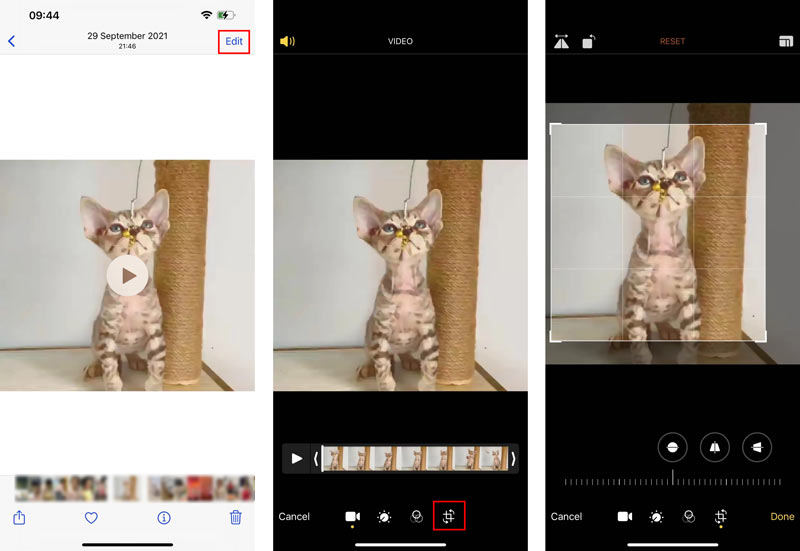Open the share sheet icon

point(19,517)
